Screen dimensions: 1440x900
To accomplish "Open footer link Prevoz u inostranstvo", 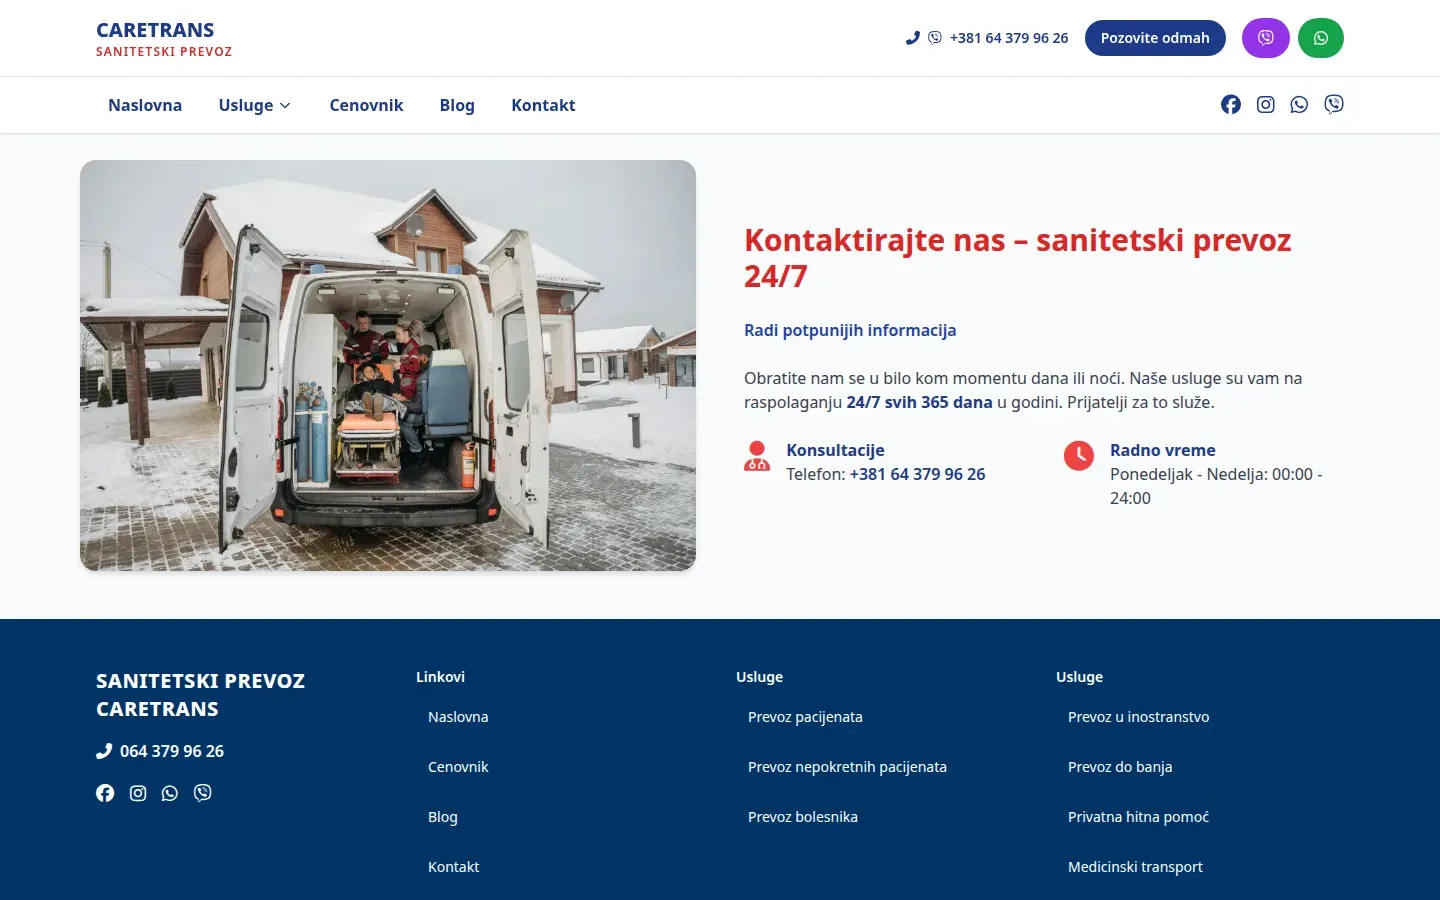I will (x=1139, y=717).
